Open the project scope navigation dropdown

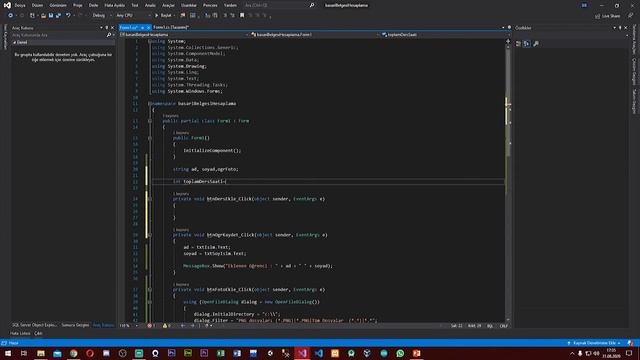click(x=184, y=35)
